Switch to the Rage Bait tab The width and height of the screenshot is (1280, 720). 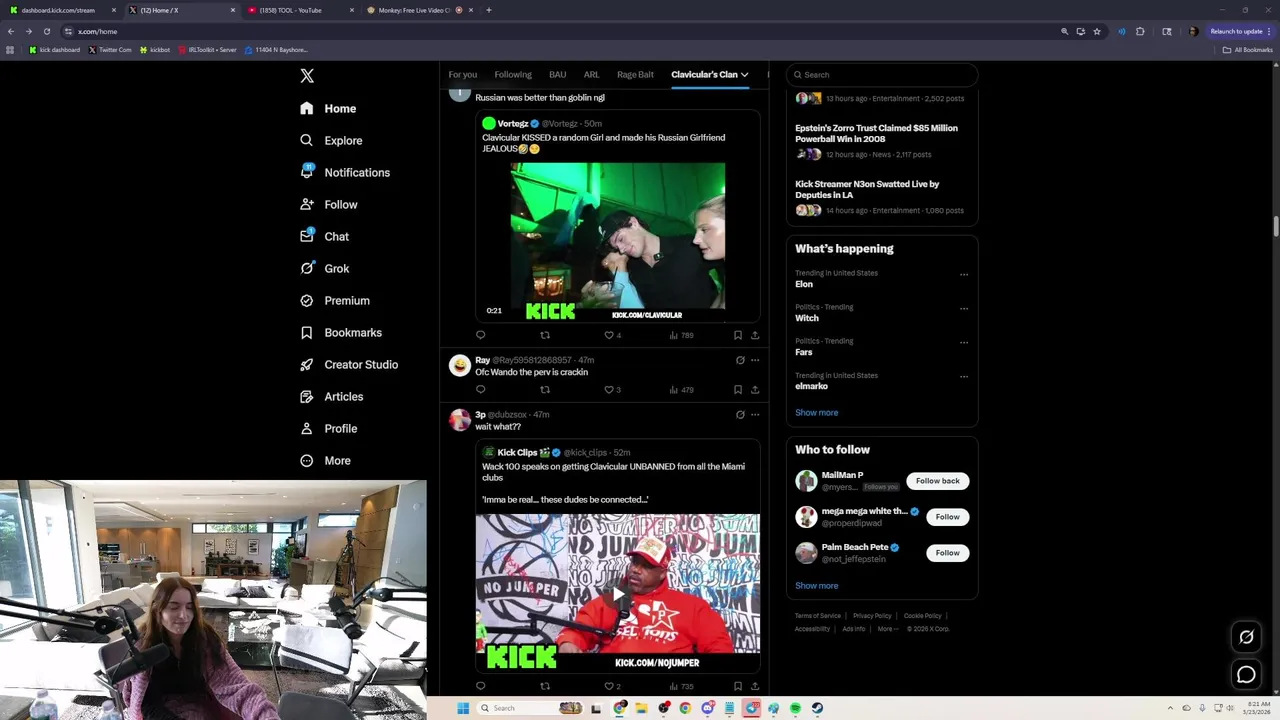click(635, 74)
